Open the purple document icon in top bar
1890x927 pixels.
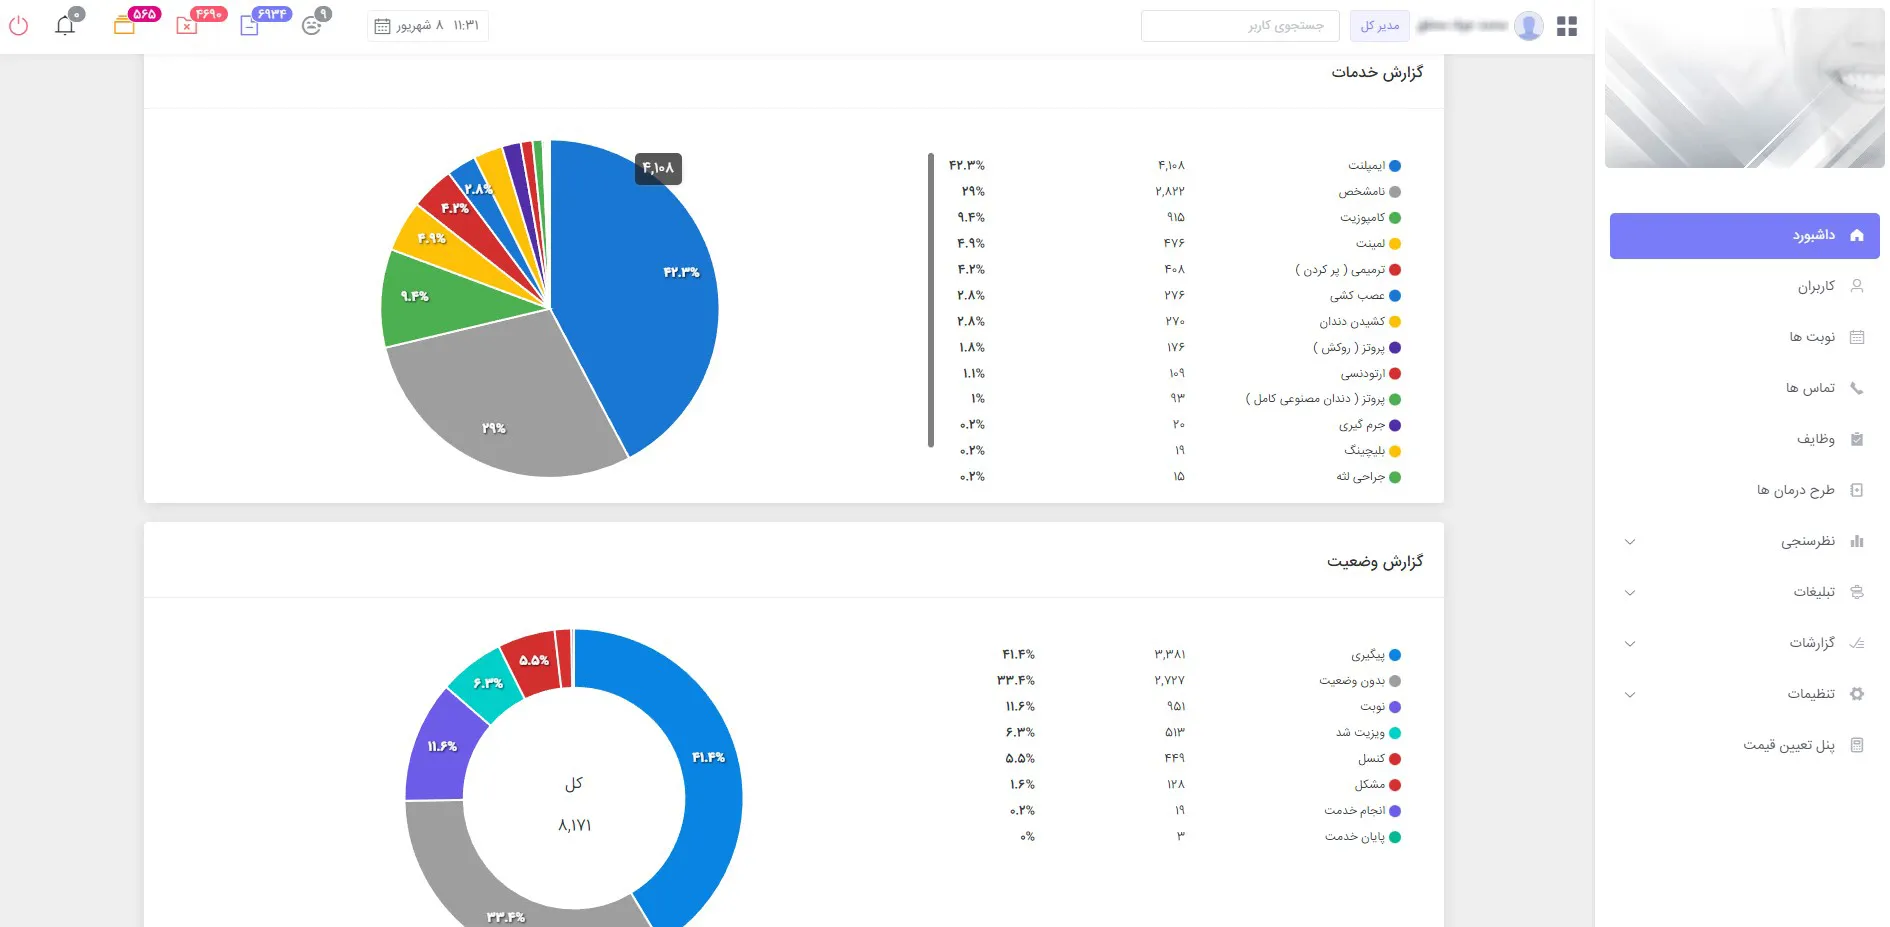250,25
